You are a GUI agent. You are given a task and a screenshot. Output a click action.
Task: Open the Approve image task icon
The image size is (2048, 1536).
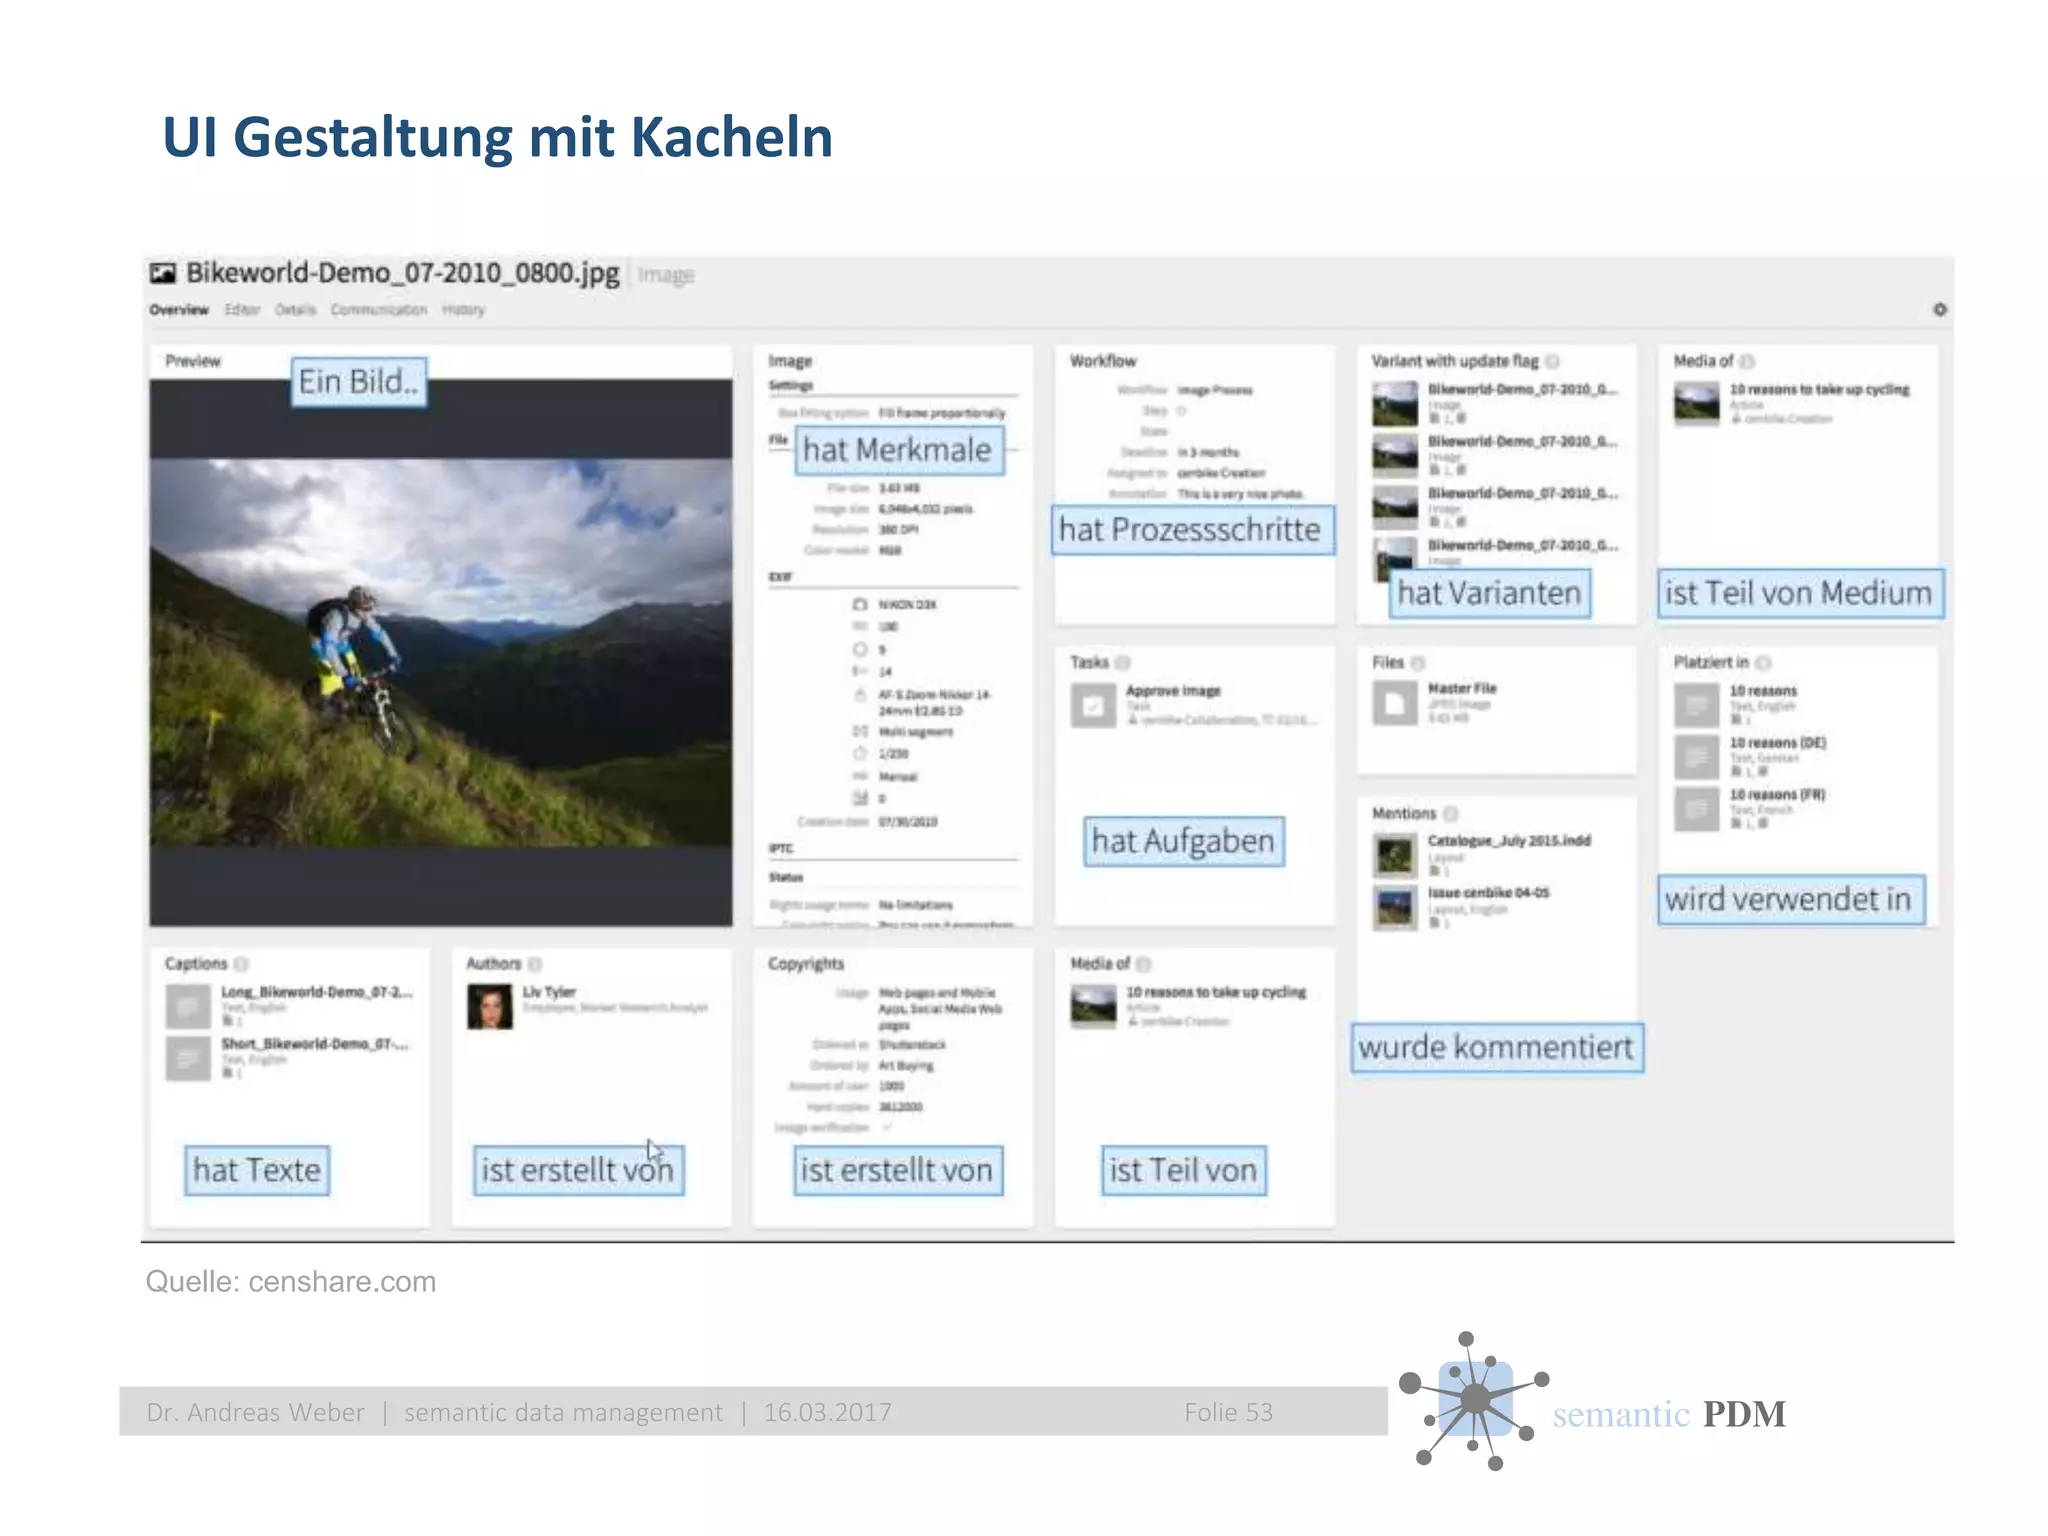tap(1093, 705)
